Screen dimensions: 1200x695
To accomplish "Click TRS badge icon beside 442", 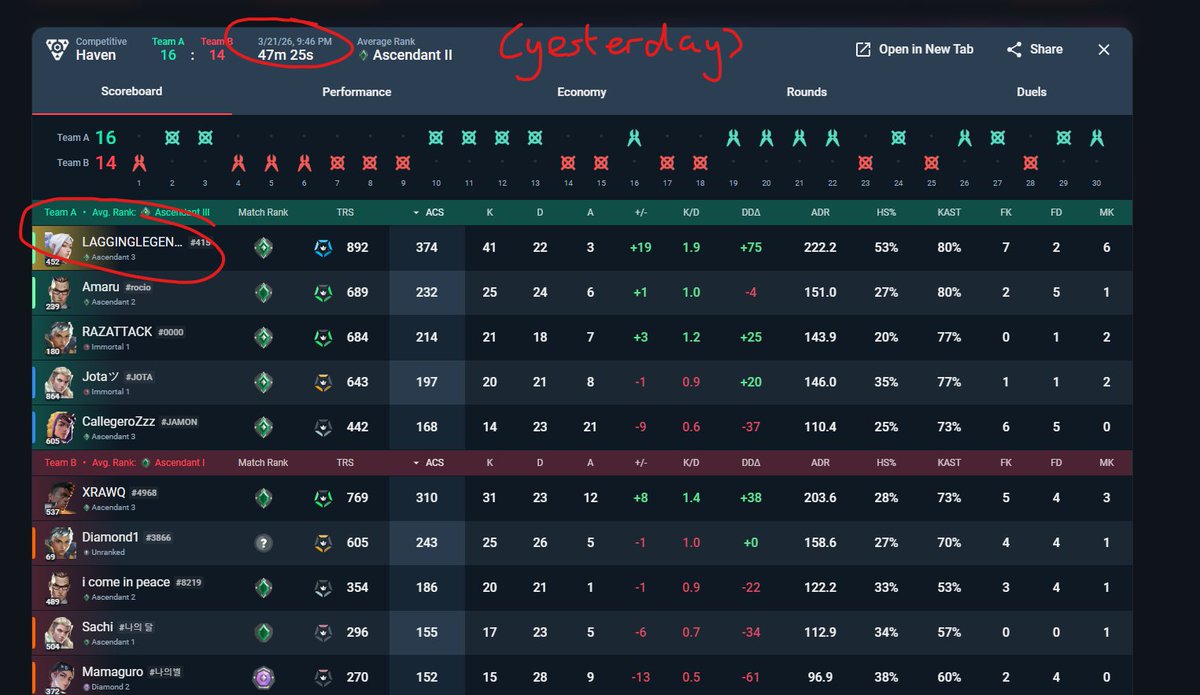I will pyautogui.click(x=322, y=427).
